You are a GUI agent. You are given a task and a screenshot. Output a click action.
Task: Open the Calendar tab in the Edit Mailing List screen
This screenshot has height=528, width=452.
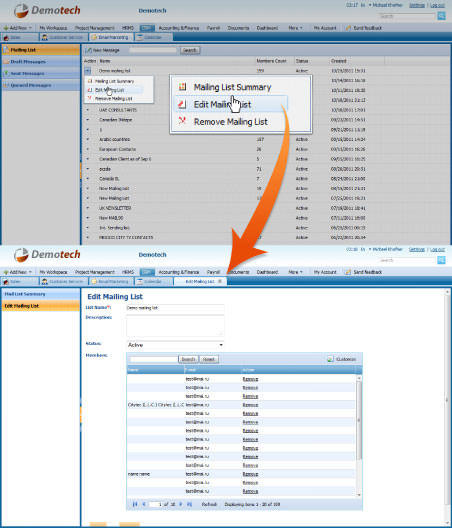pos(153,281)
